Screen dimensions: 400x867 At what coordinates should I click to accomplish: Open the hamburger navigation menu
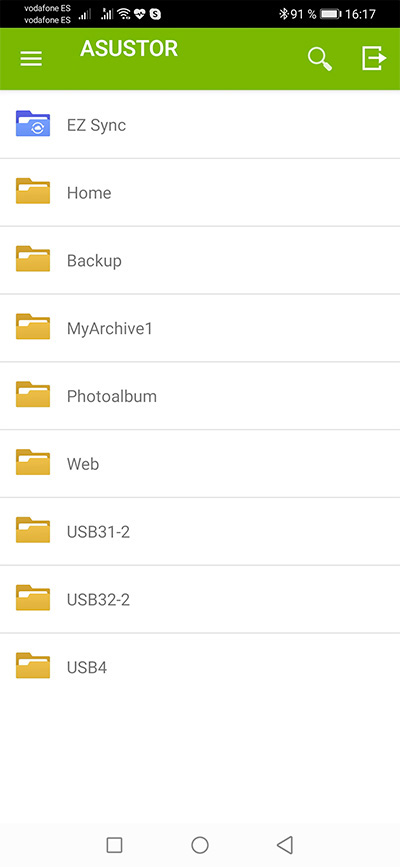(31, 59)
